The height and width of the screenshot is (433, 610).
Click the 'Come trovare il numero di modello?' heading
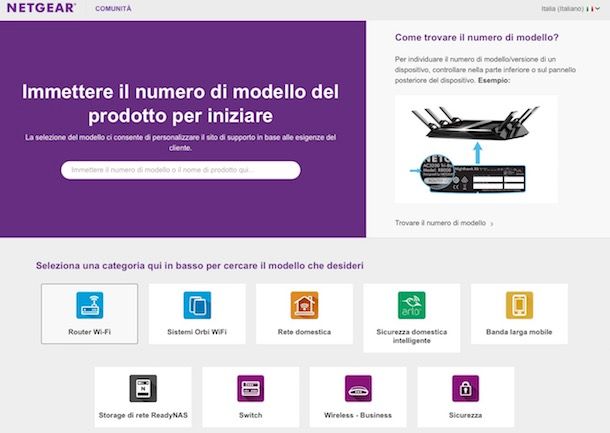pyautogui.click(x=477, y=37)
